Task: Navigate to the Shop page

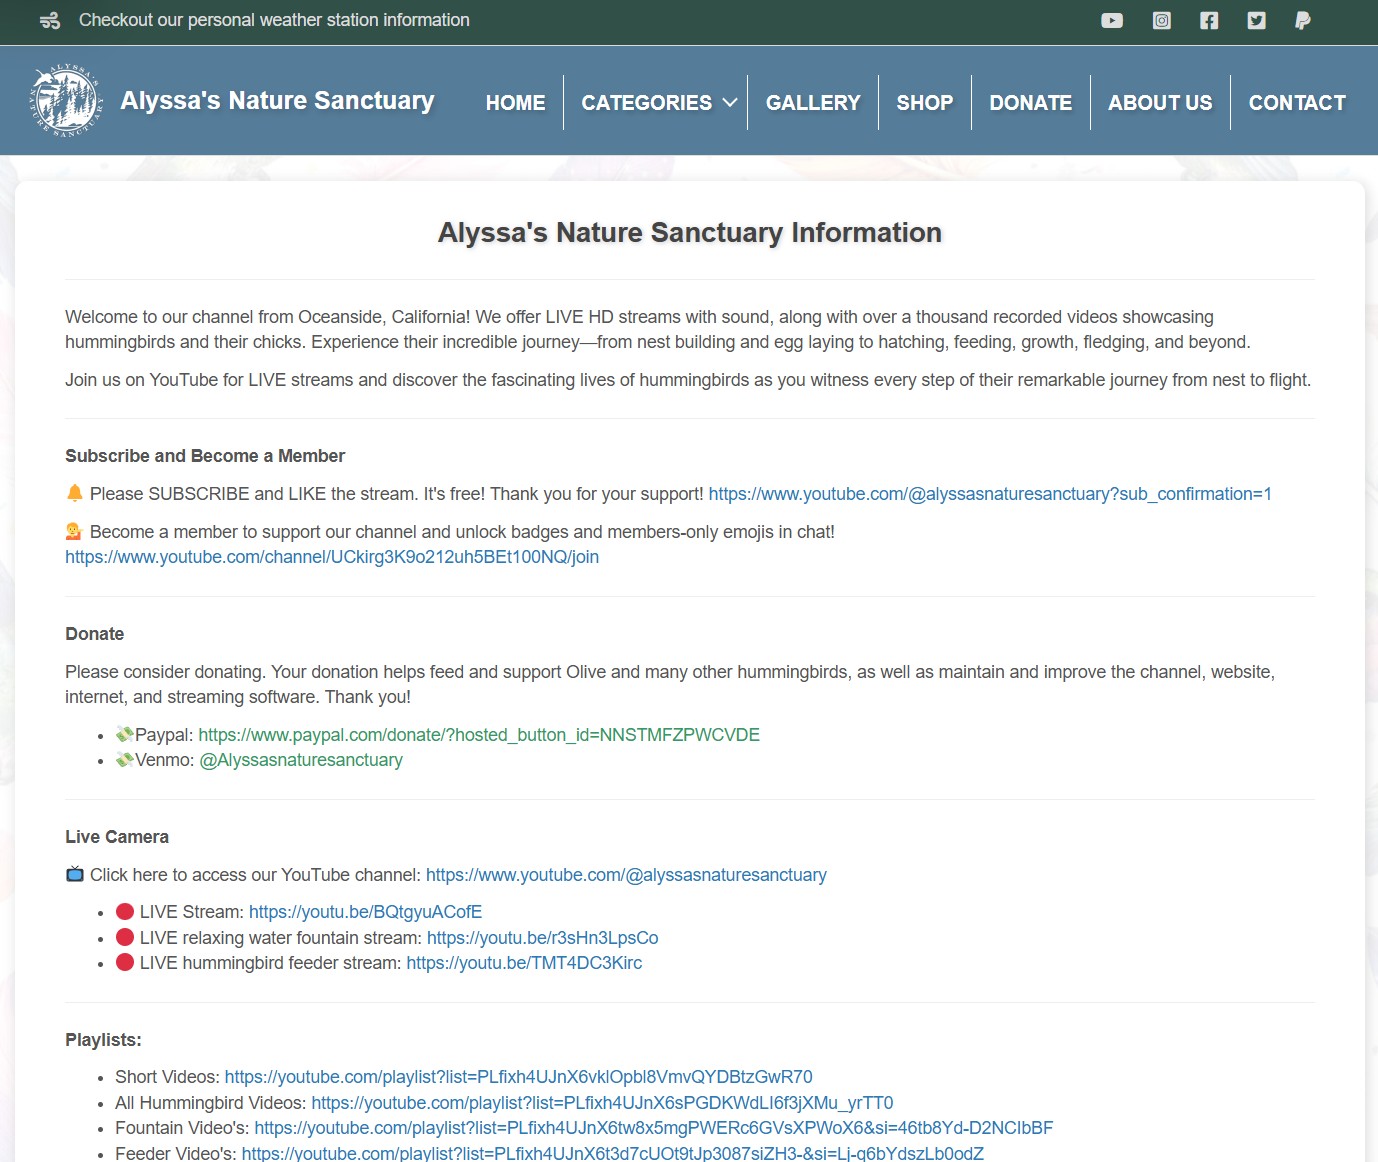Action: coord(924,103)
